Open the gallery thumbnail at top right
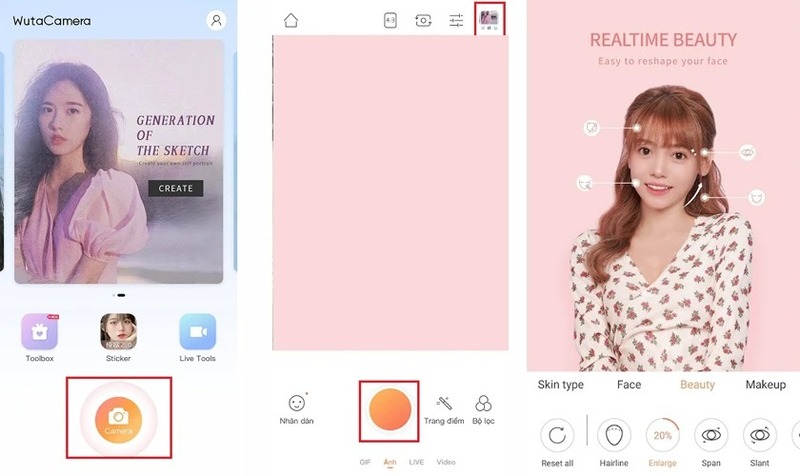 coord(489,19)
